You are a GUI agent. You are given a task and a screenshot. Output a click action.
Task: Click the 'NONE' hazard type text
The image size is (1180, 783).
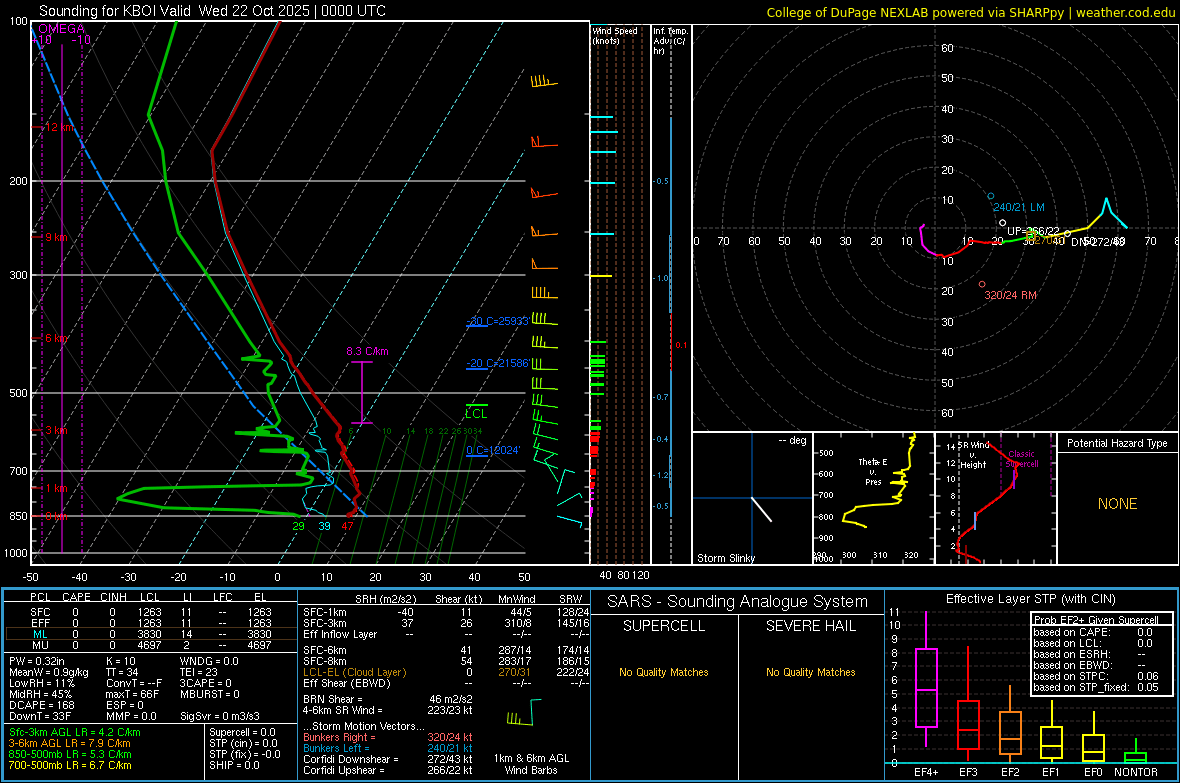pyautogui.click(x=1117, y=504)
